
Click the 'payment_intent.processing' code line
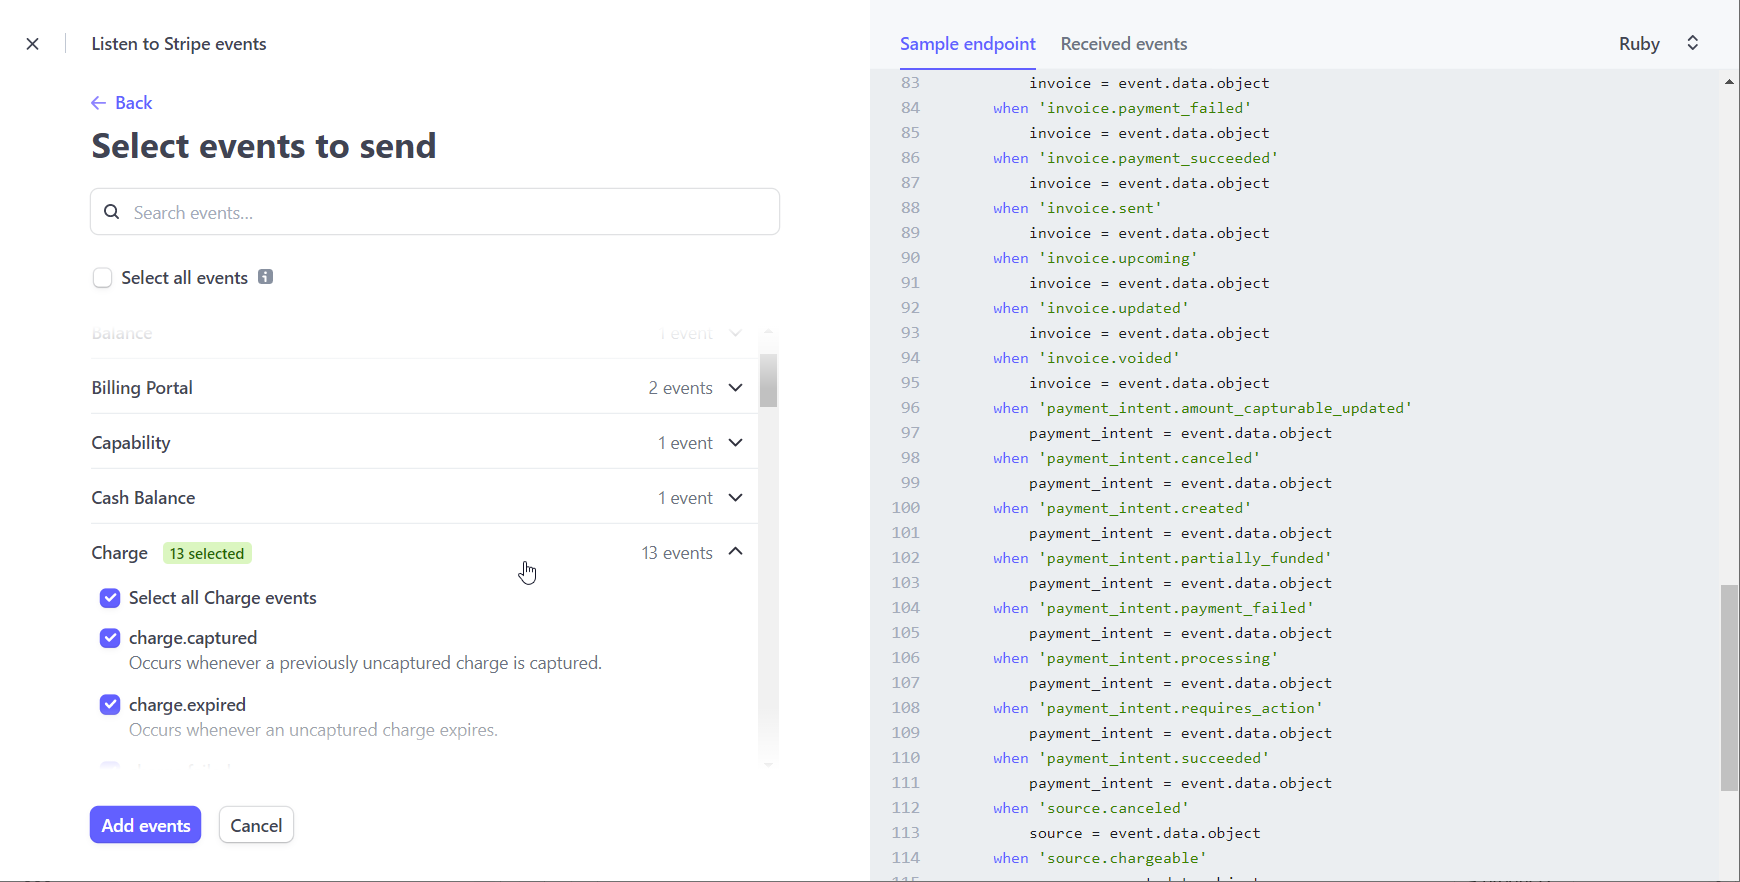[1136, 658]
